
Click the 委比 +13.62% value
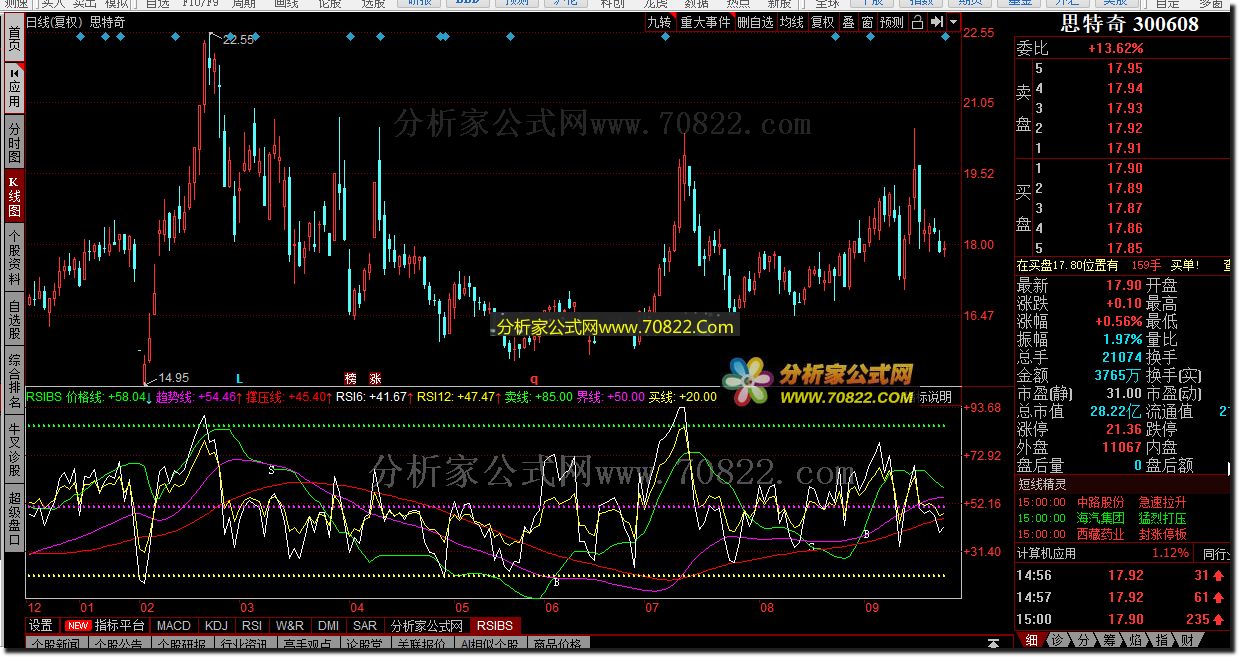click(1115, 48)
